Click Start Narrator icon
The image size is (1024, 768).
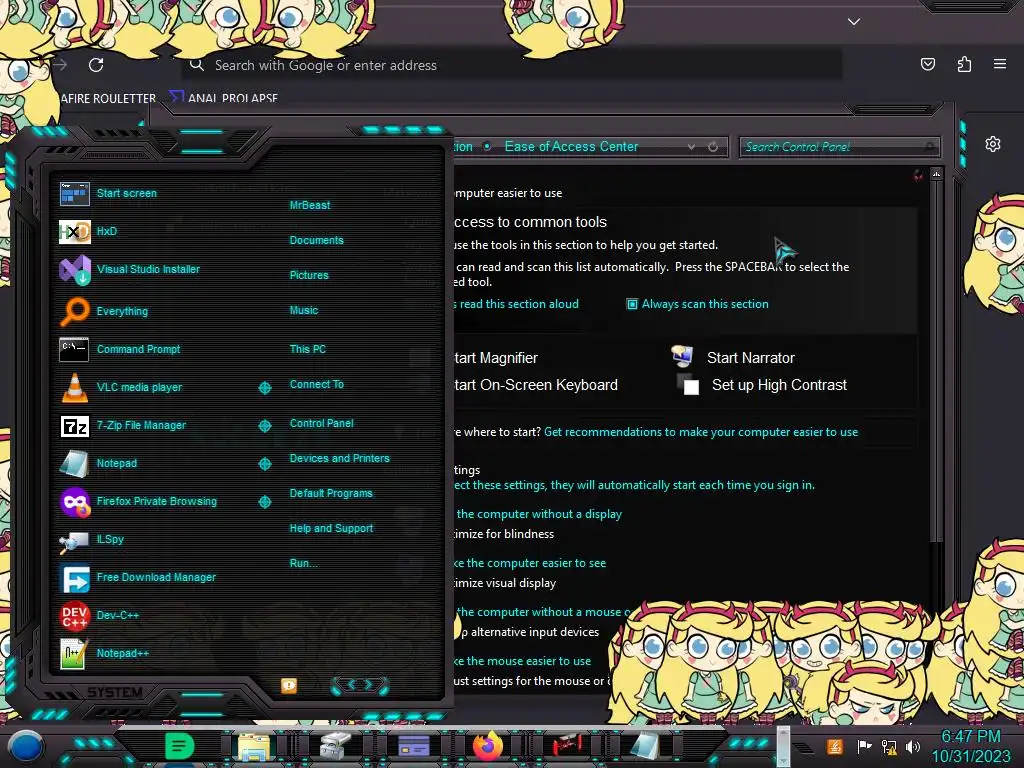682,356
